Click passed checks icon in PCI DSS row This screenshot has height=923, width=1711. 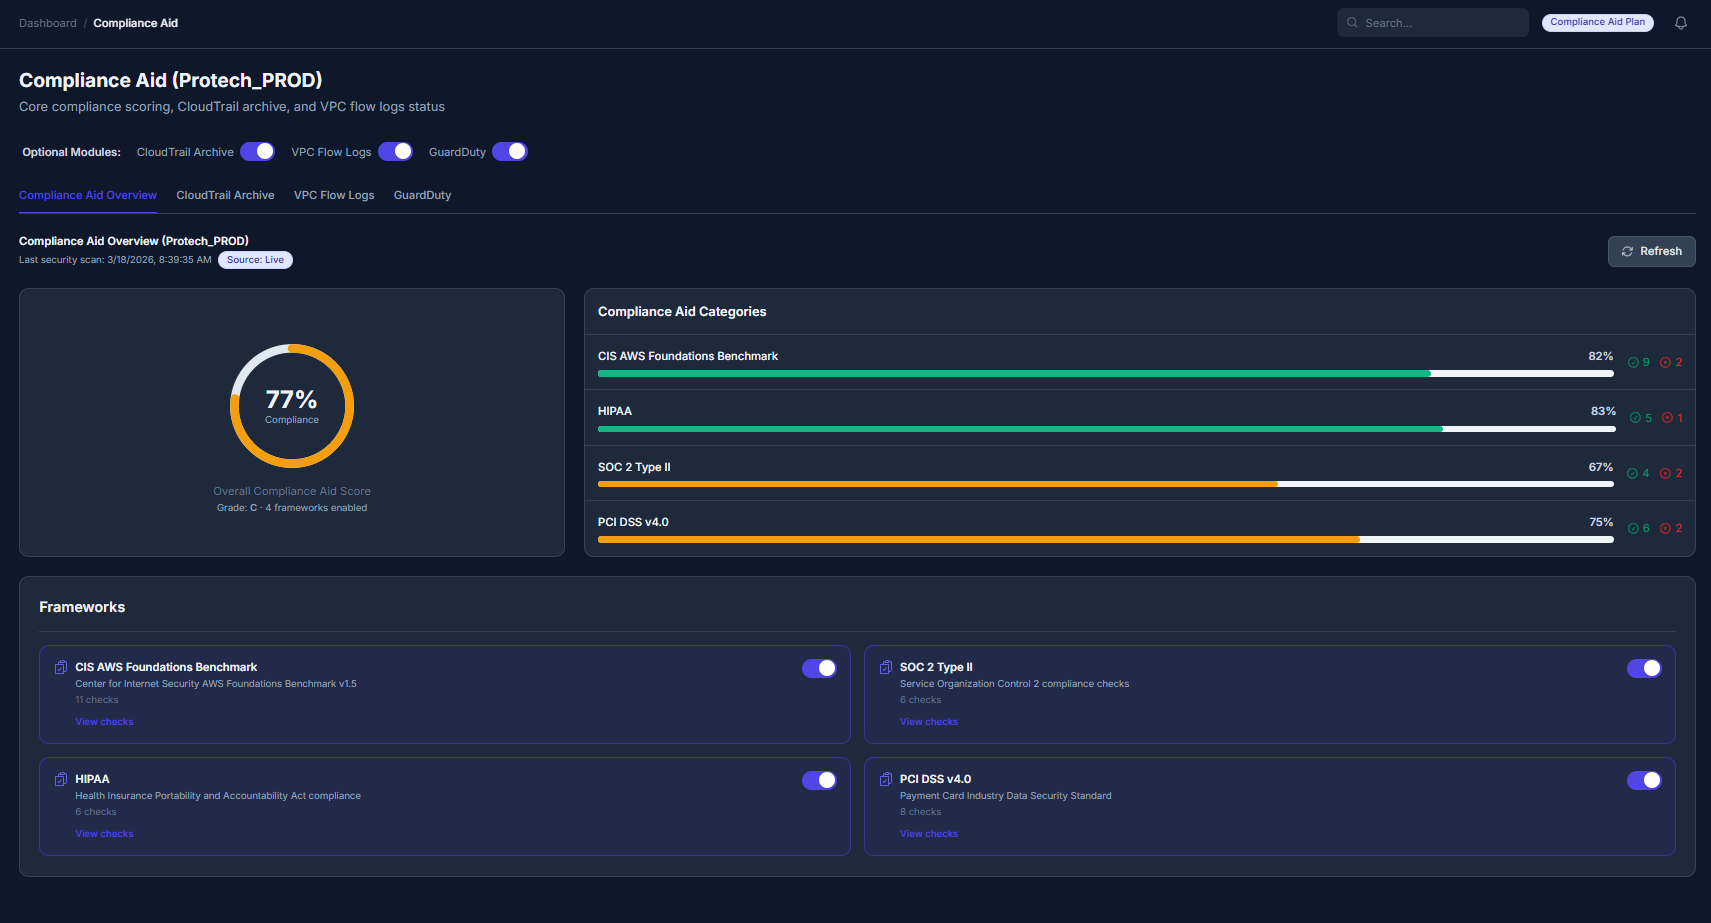[1633, 529]
